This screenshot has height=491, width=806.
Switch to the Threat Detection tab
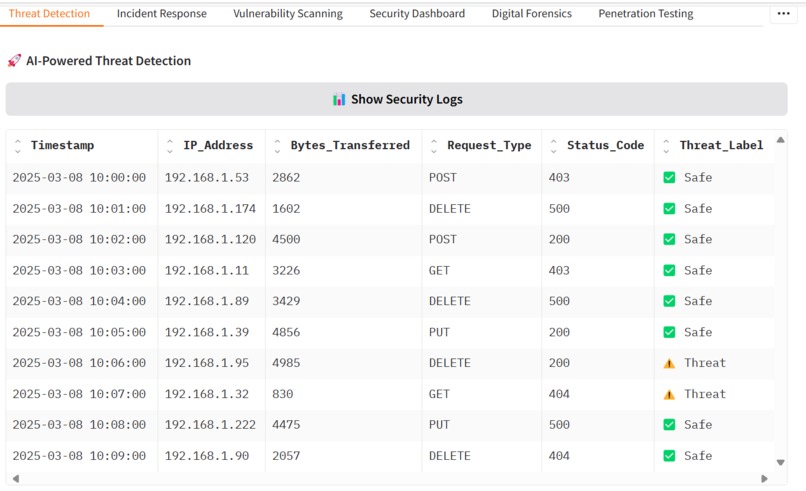[49, 14]
